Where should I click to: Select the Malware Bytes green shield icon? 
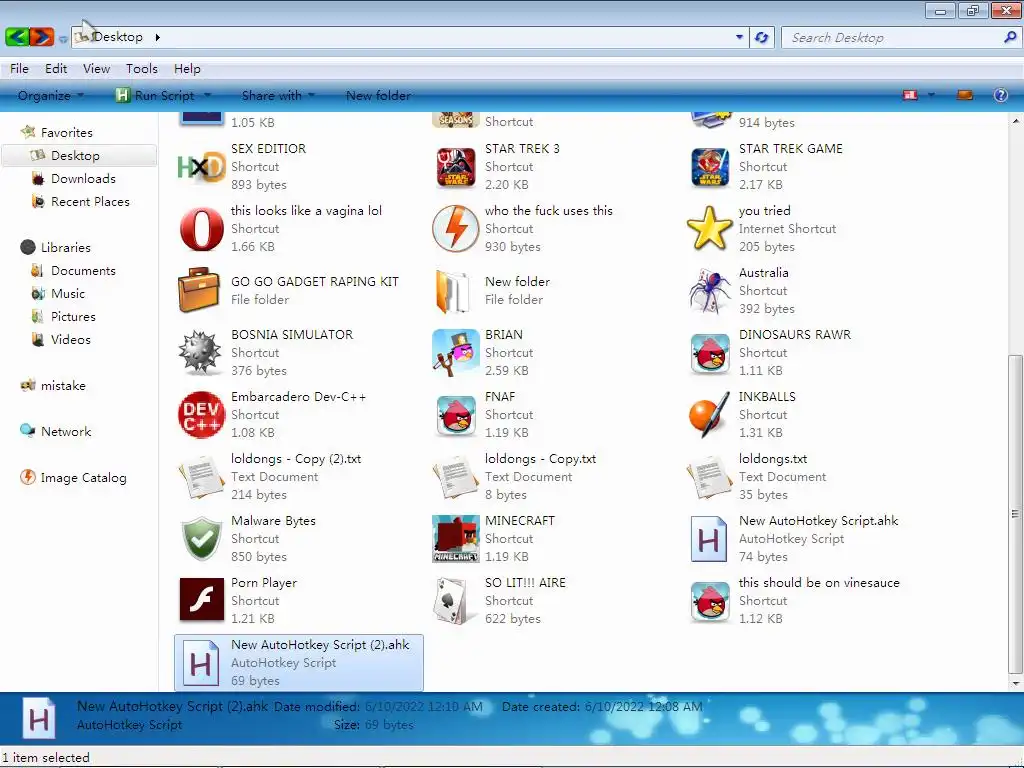[201, 539]
